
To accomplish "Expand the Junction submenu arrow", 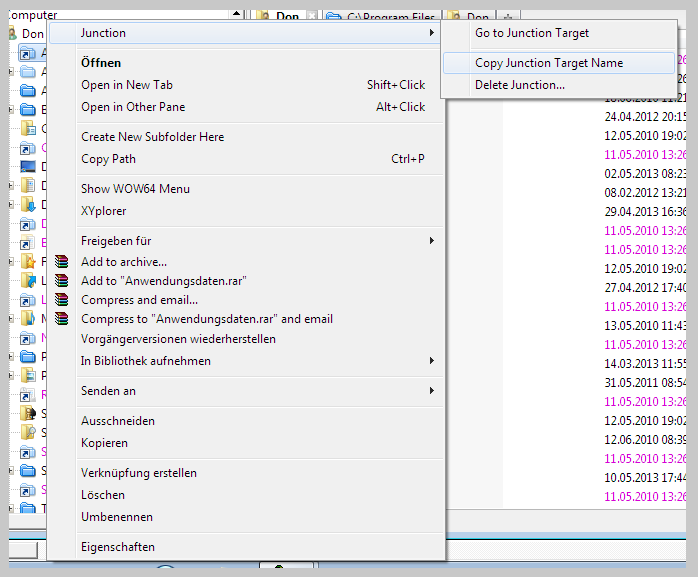I will tap(431, 33).
